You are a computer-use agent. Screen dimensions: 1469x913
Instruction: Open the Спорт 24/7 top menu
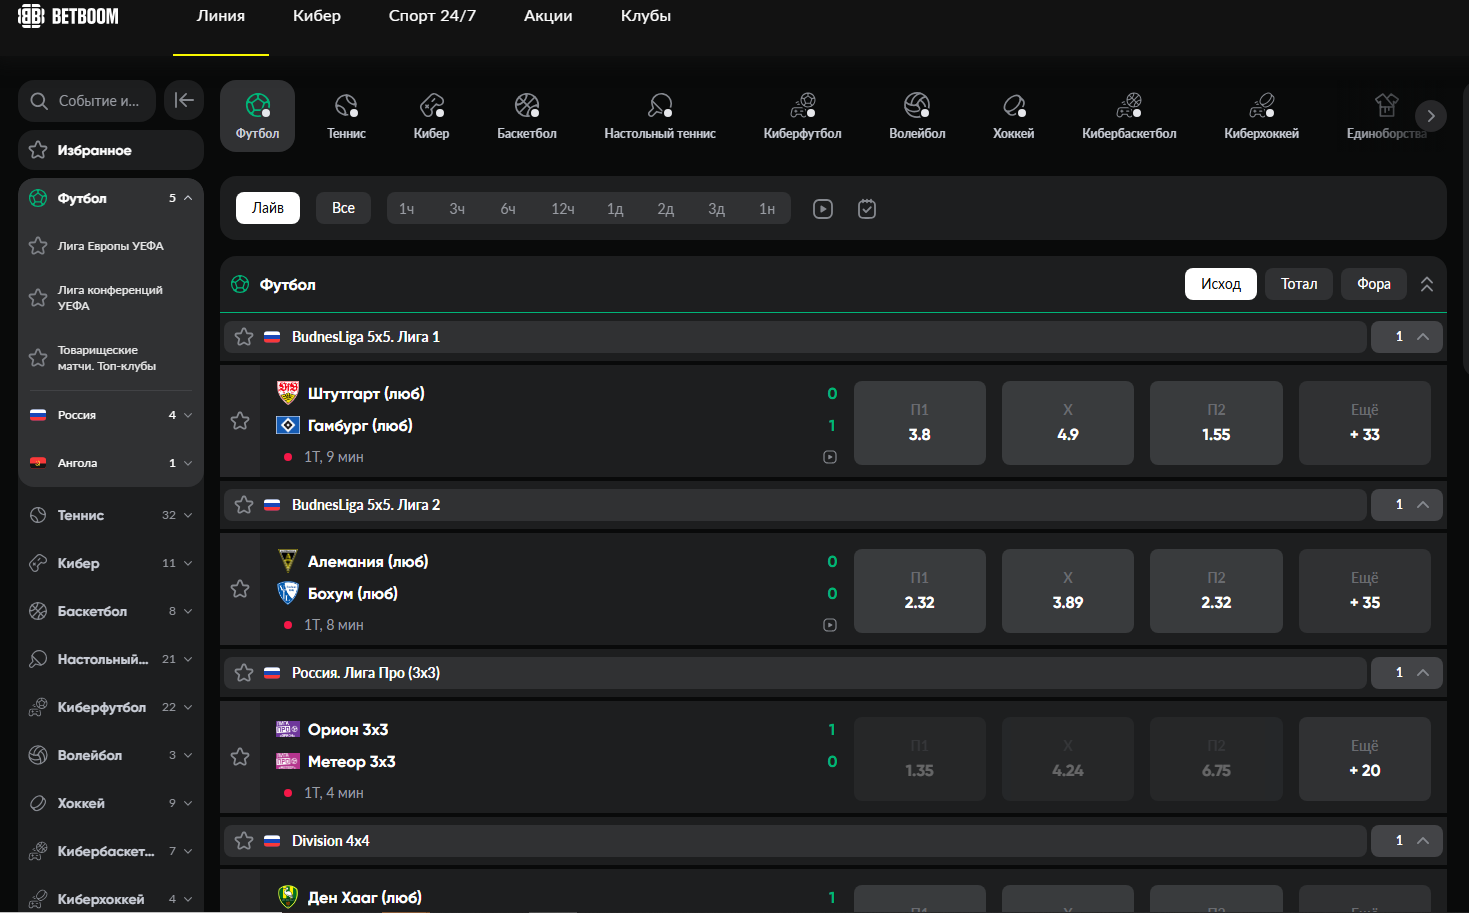[432, 16]
